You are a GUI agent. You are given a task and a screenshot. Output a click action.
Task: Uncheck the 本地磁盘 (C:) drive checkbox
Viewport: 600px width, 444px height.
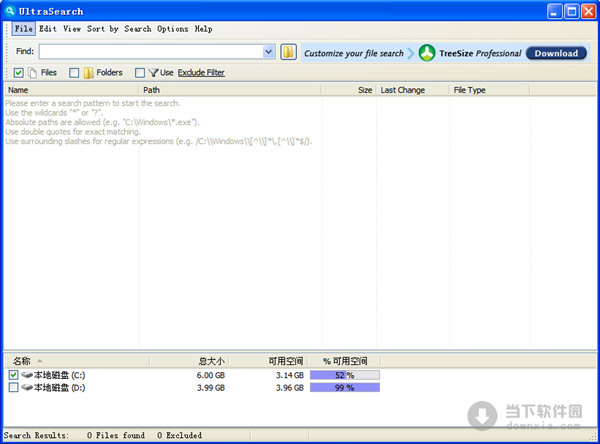pyautogui.click(x=13, y=375)
